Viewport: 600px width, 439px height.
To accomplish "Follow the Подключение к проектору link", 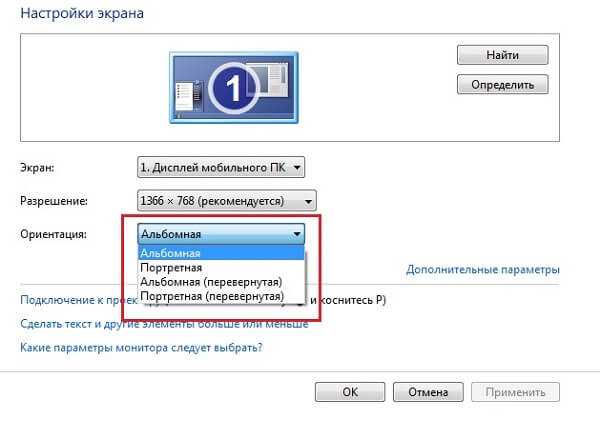I will point(75,300).
